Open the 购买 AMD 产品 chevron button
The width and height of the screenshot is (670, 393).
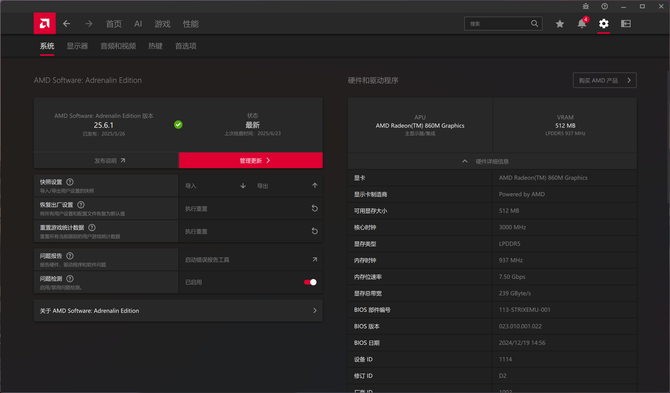coord(604,80)
